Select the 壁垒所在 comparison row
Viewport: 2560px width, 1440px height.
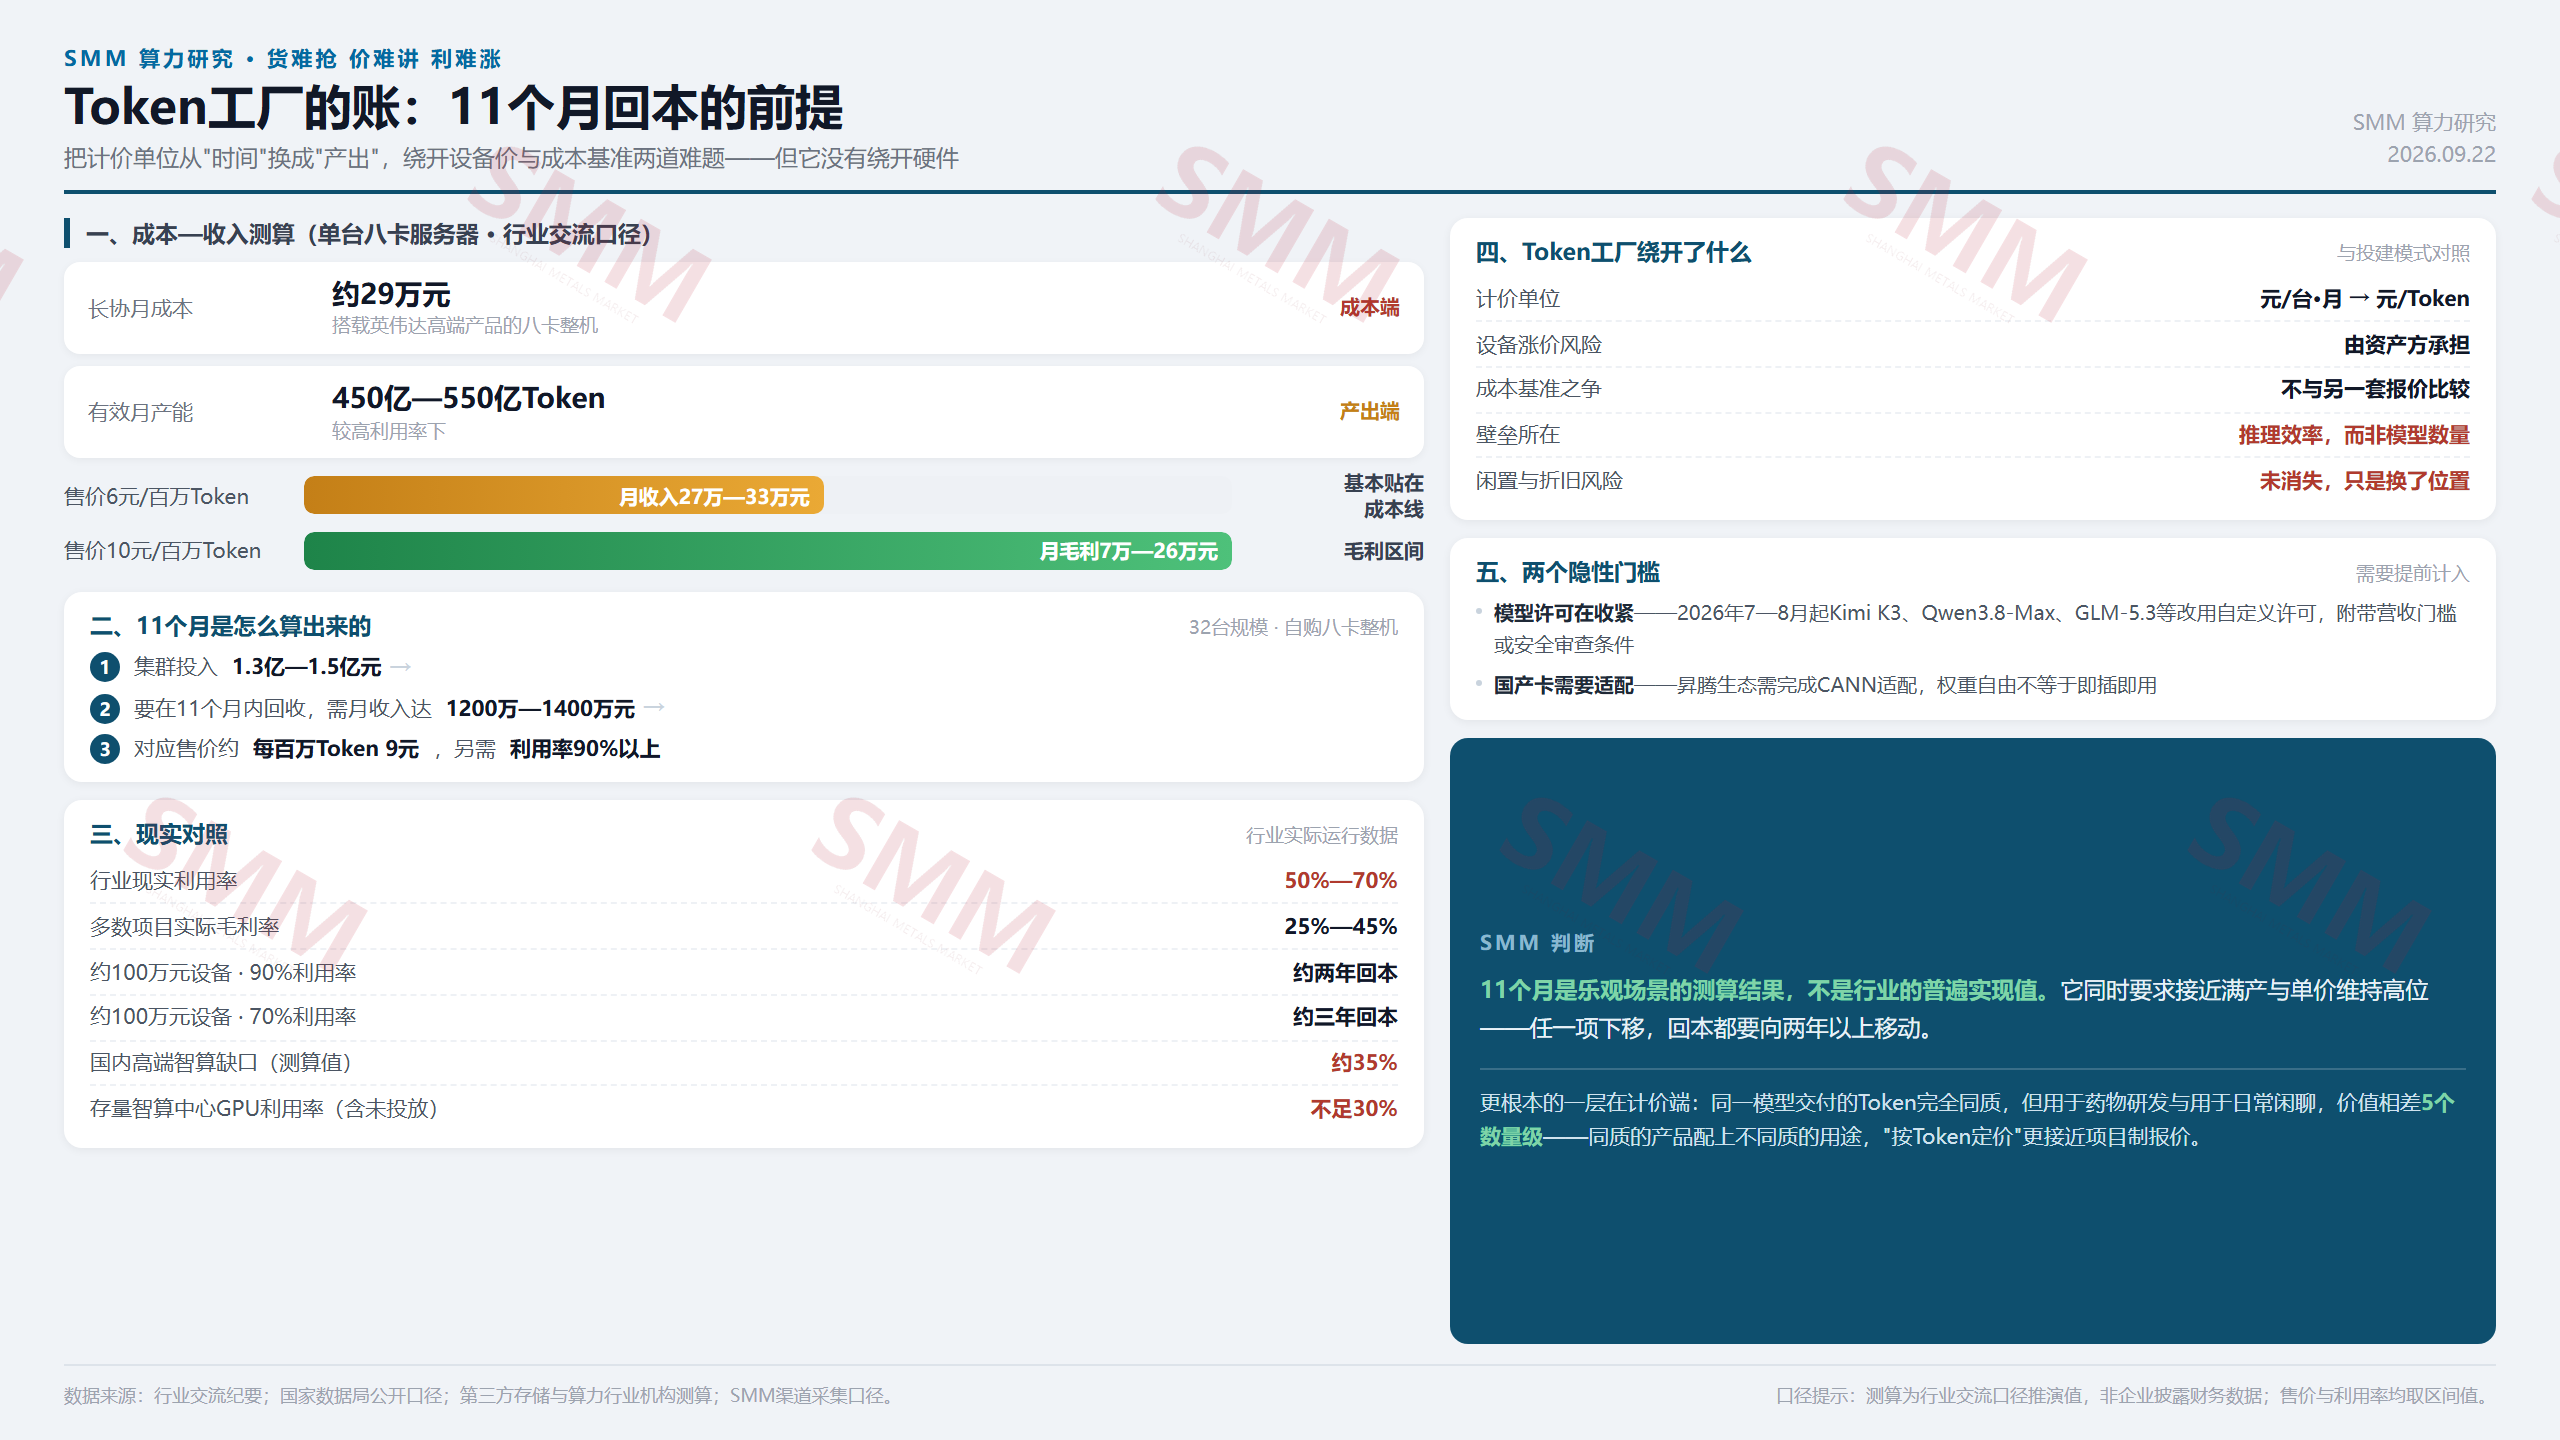1972,435
